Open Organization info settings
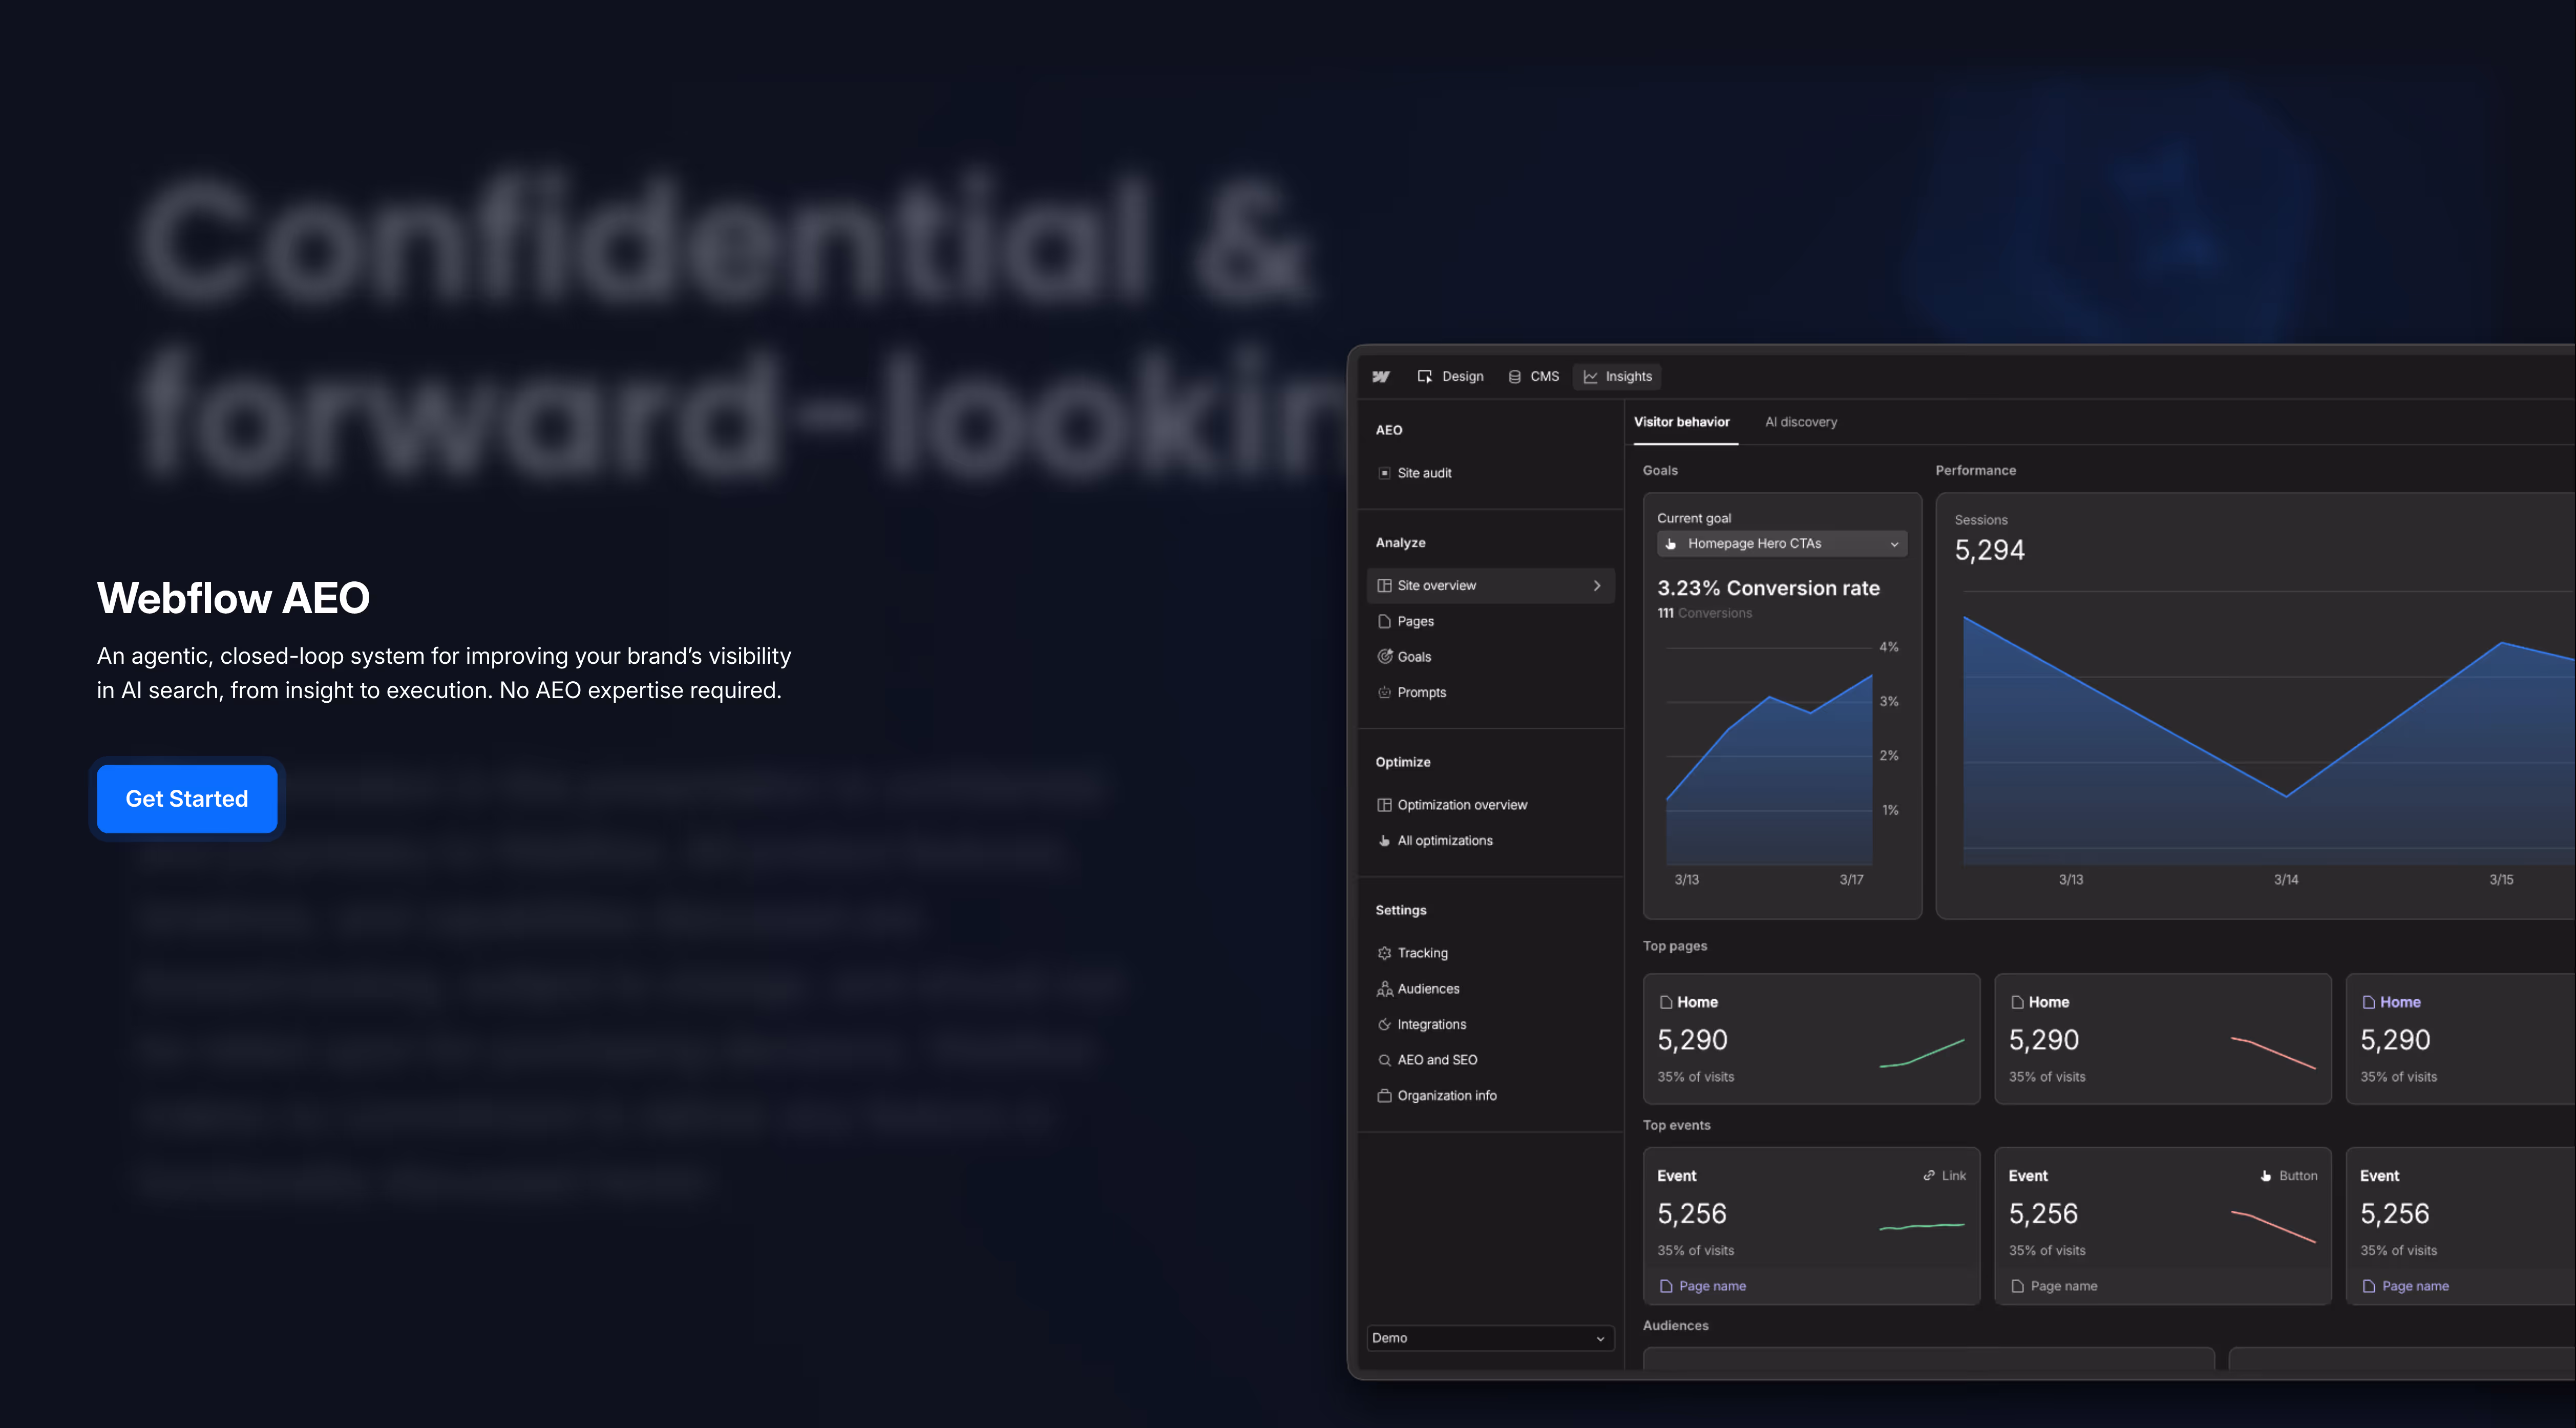The image size is (2576, 1428). tap(1446, 1095)
